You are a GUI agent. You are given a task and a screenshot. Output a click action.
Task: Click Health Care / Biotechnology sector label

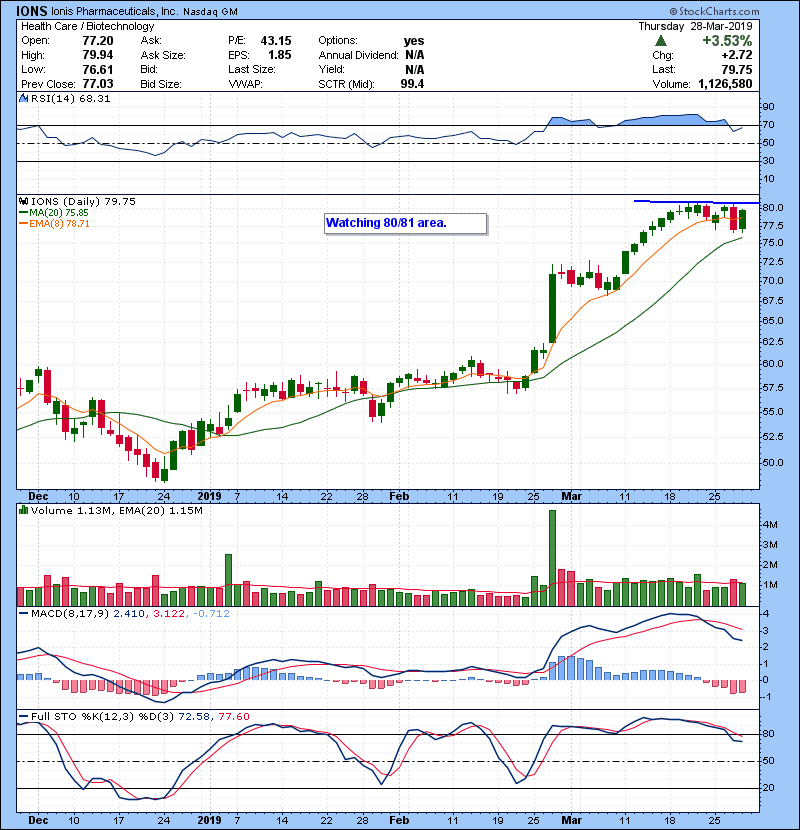coord(87,26)
